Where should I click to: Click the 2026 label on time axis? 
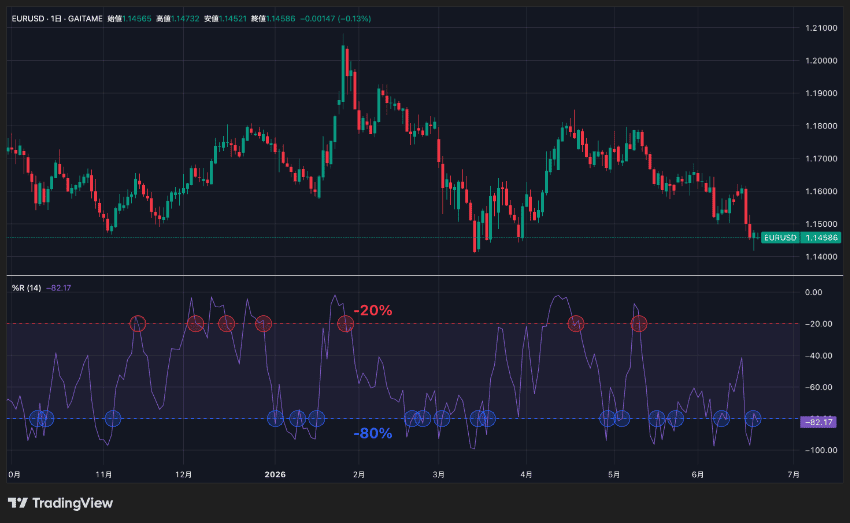point(275,474)
